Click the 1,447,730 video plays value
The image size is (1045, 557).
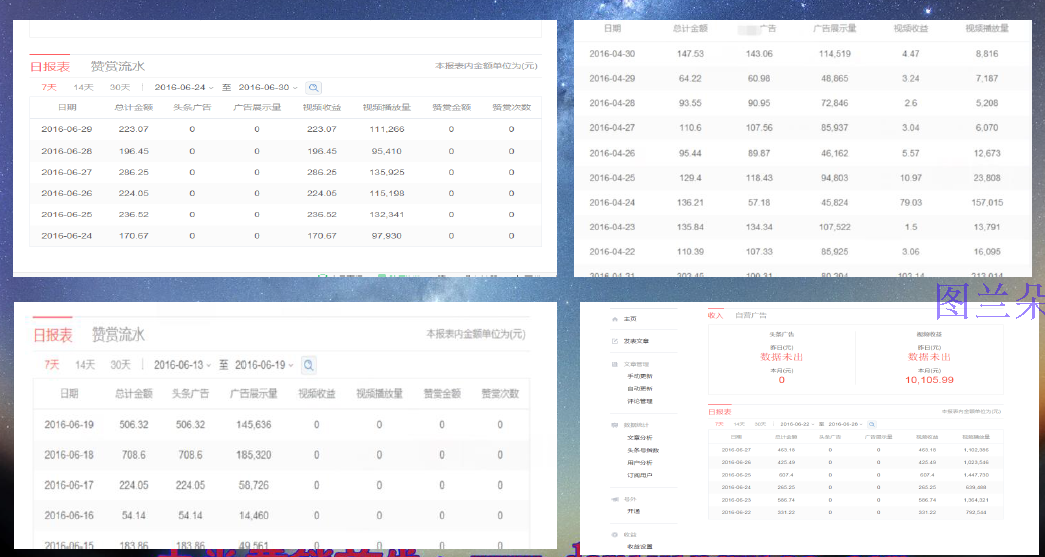pyautogui.click(x=976, y=475)
